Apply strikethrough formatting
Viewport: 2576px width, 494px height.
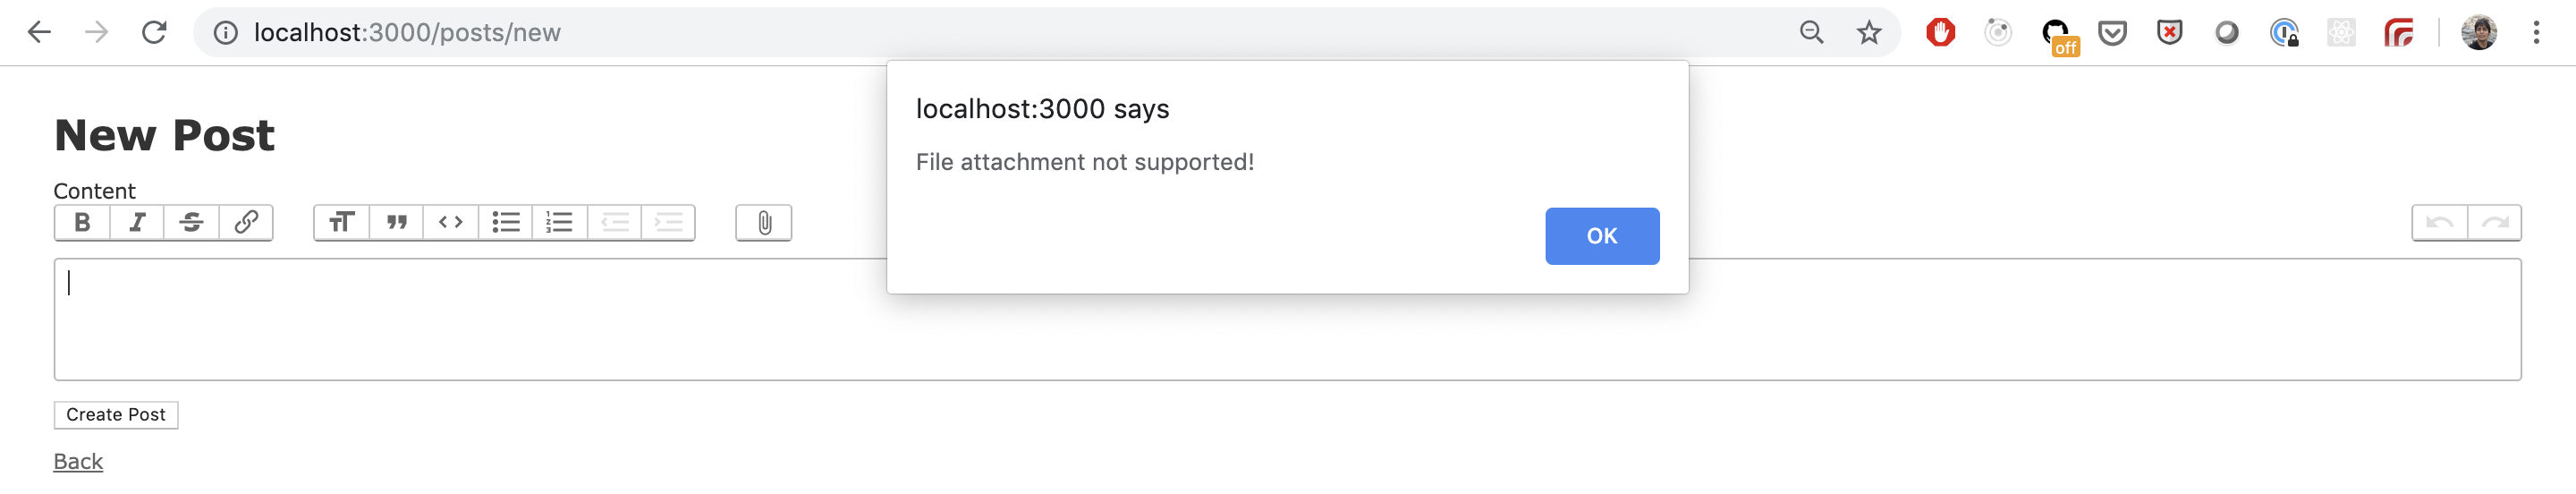pos(191,223)
